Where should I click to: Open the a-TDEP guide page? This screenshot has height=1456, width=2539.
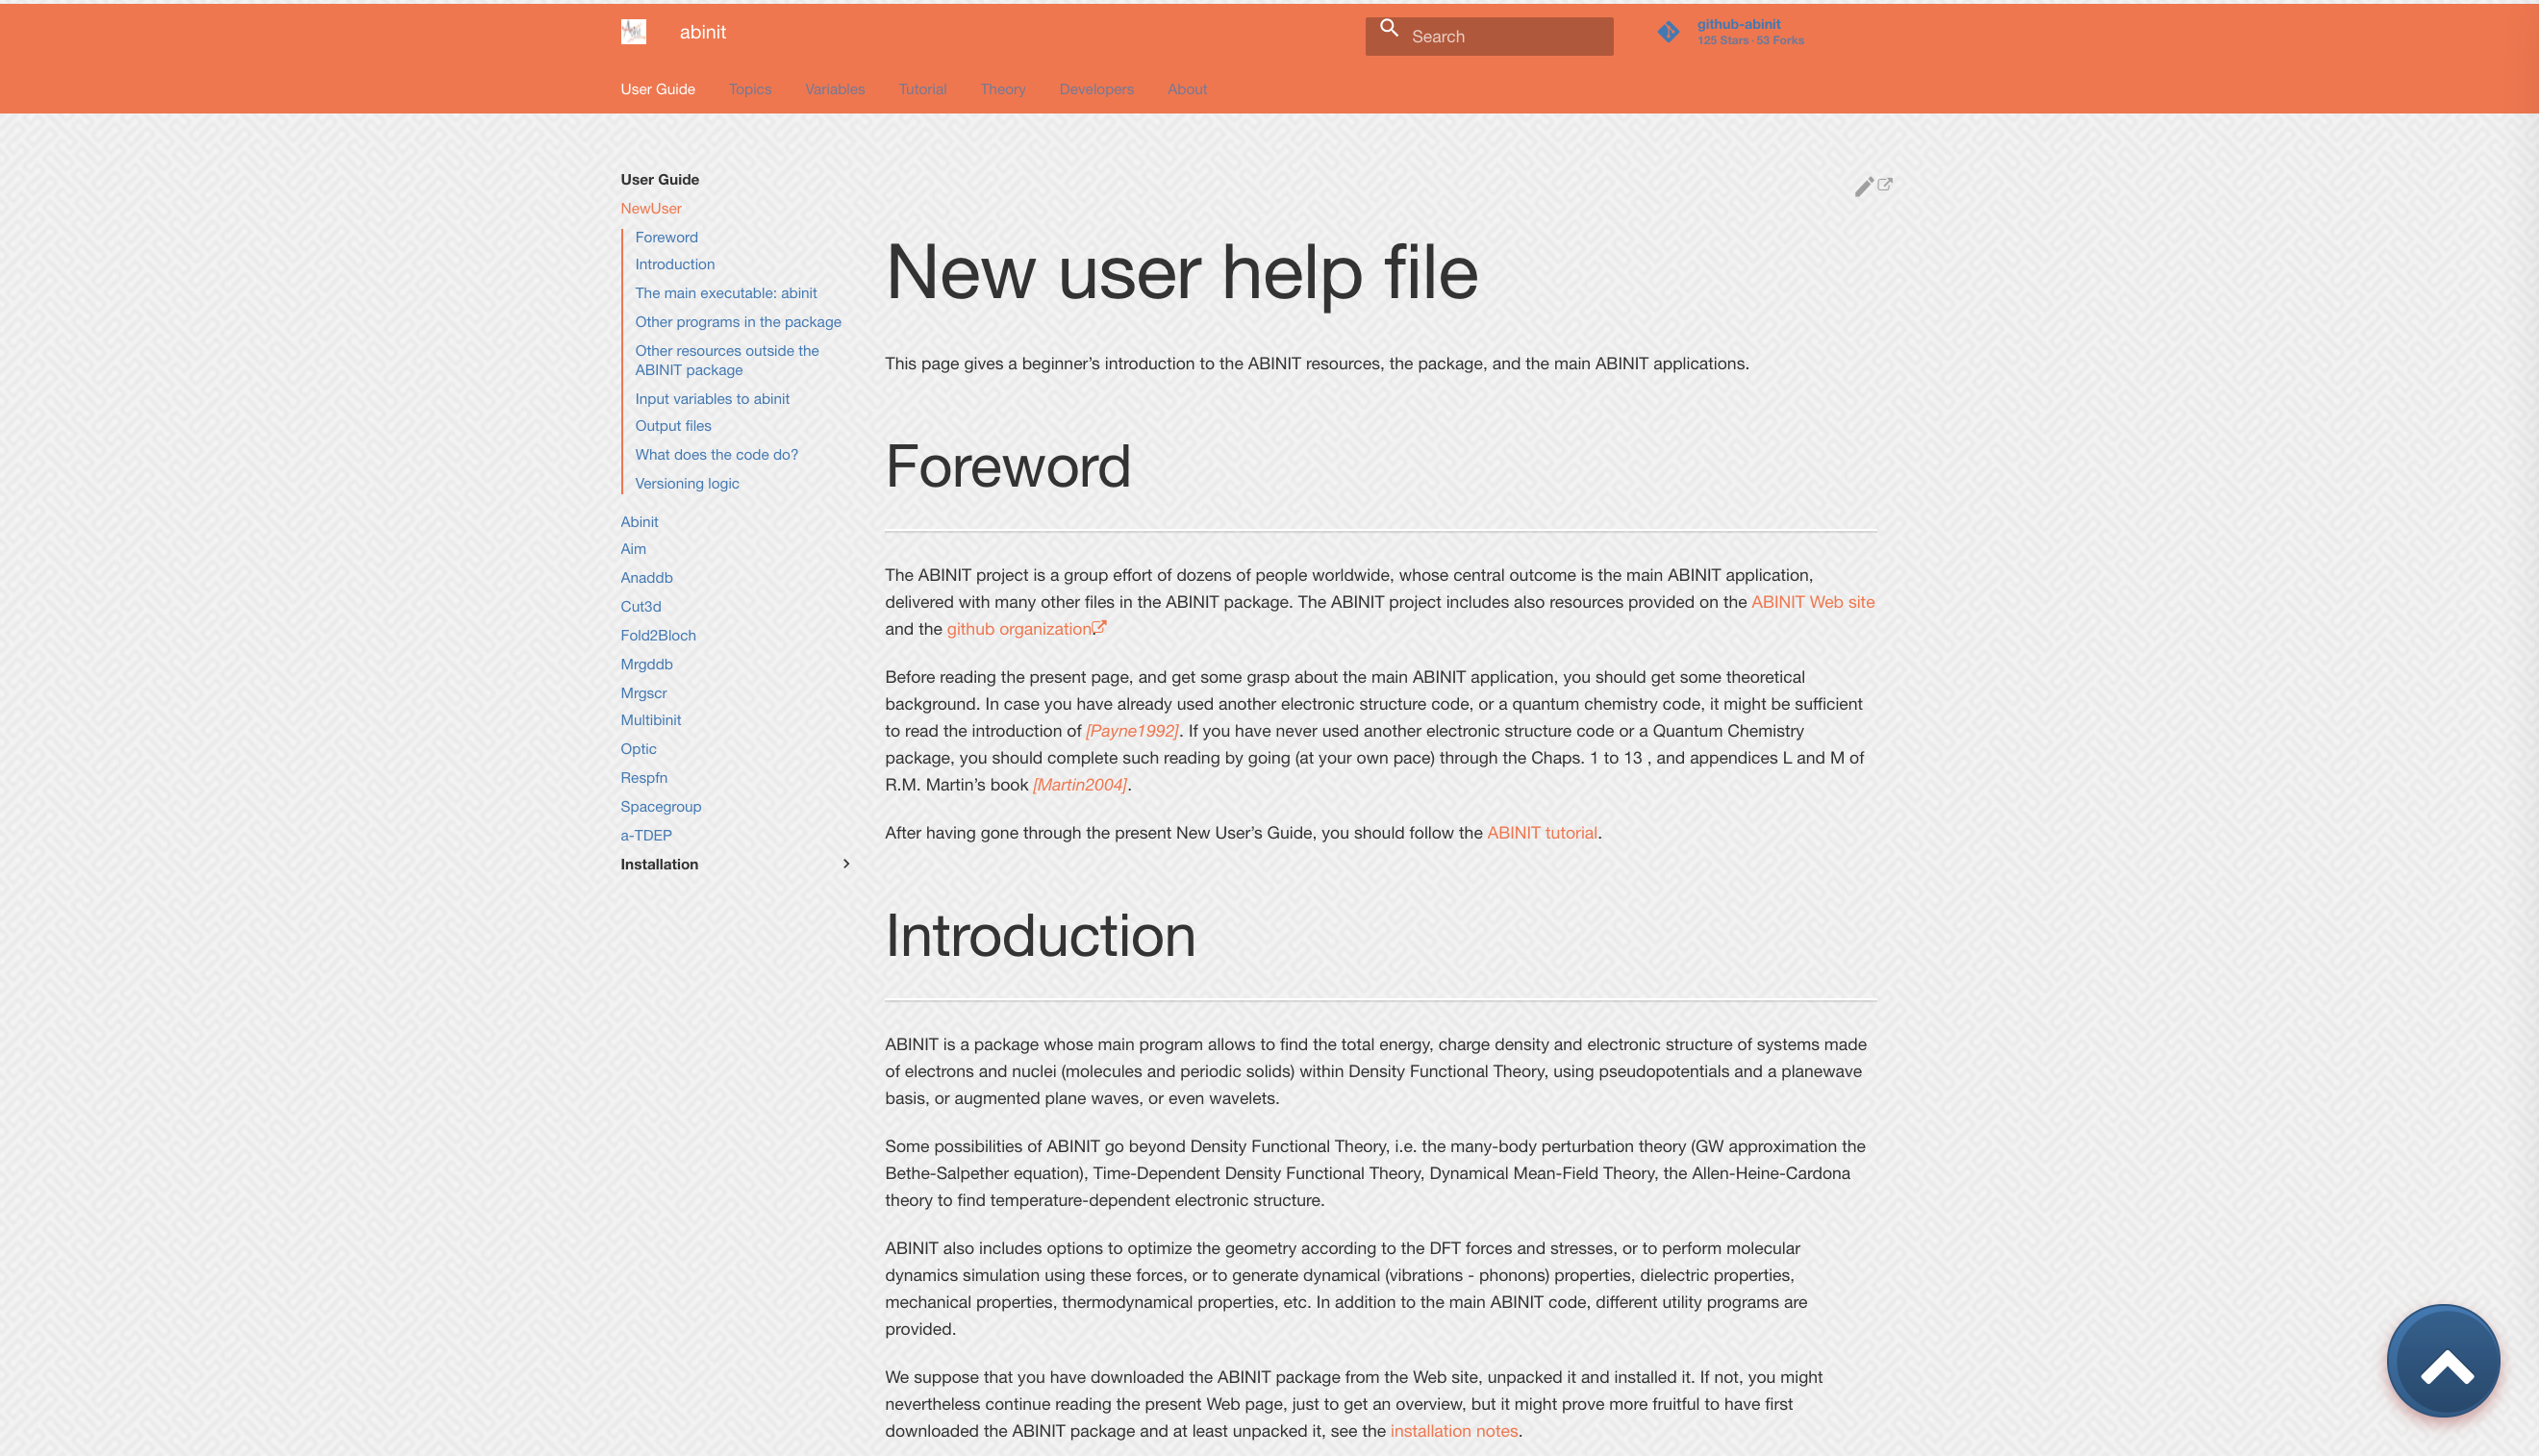646,836
